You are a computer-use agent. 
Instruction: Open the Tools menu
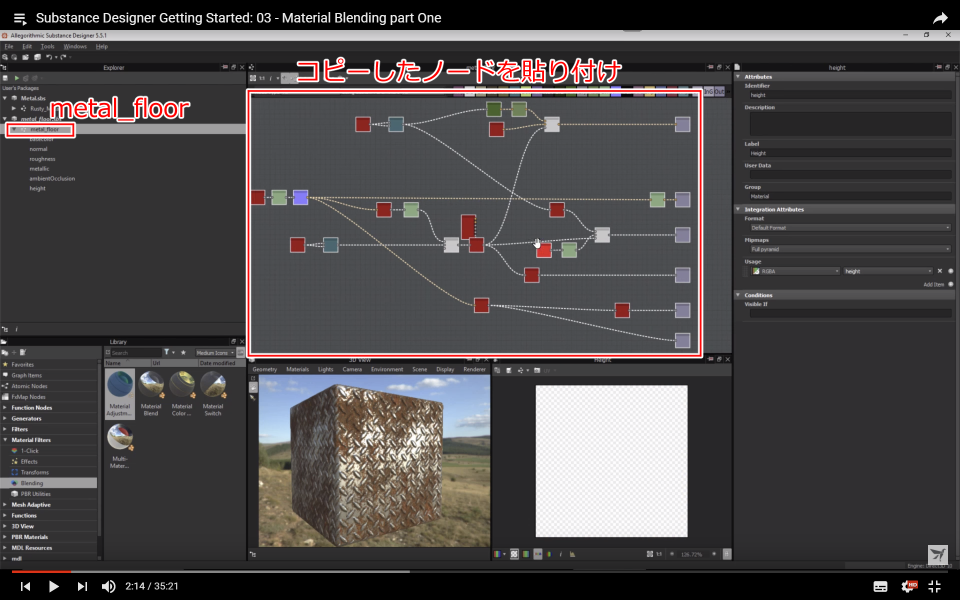[47, 47]
